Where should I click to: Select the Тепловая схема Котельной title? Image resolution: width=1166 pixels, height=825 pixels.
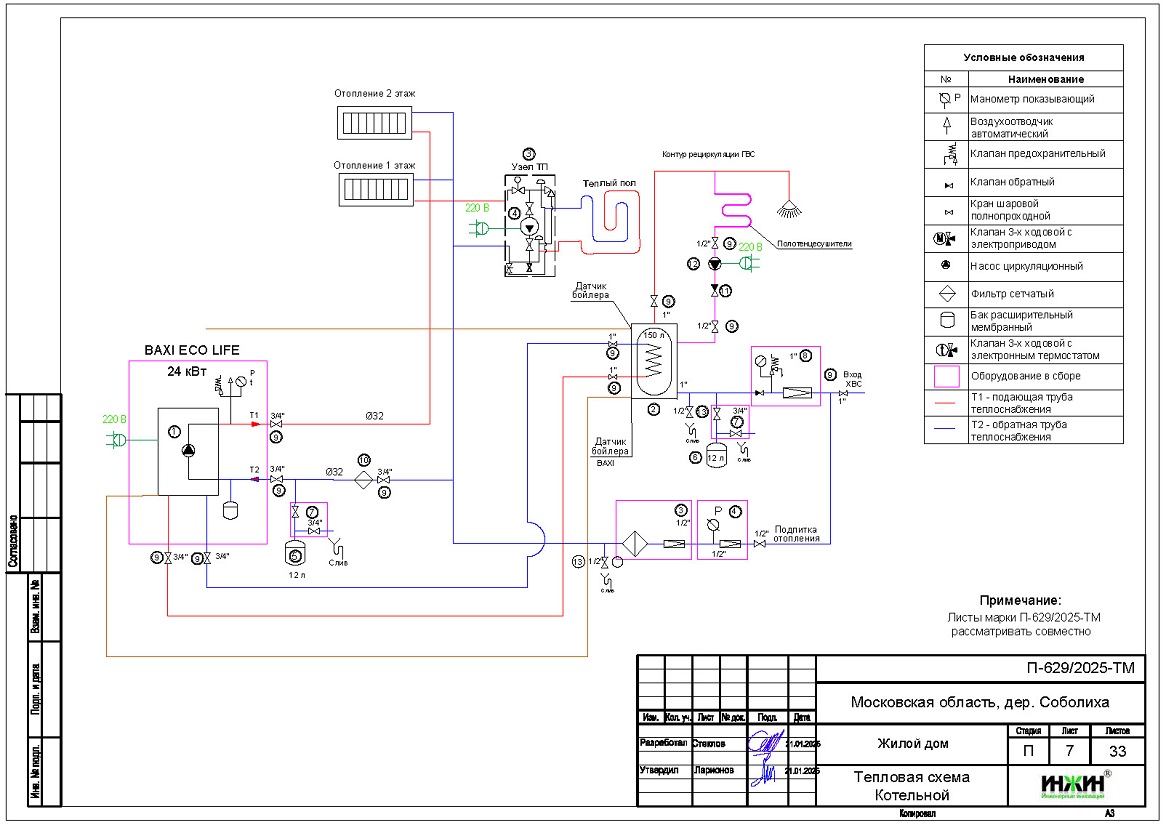tap(910, 786)
